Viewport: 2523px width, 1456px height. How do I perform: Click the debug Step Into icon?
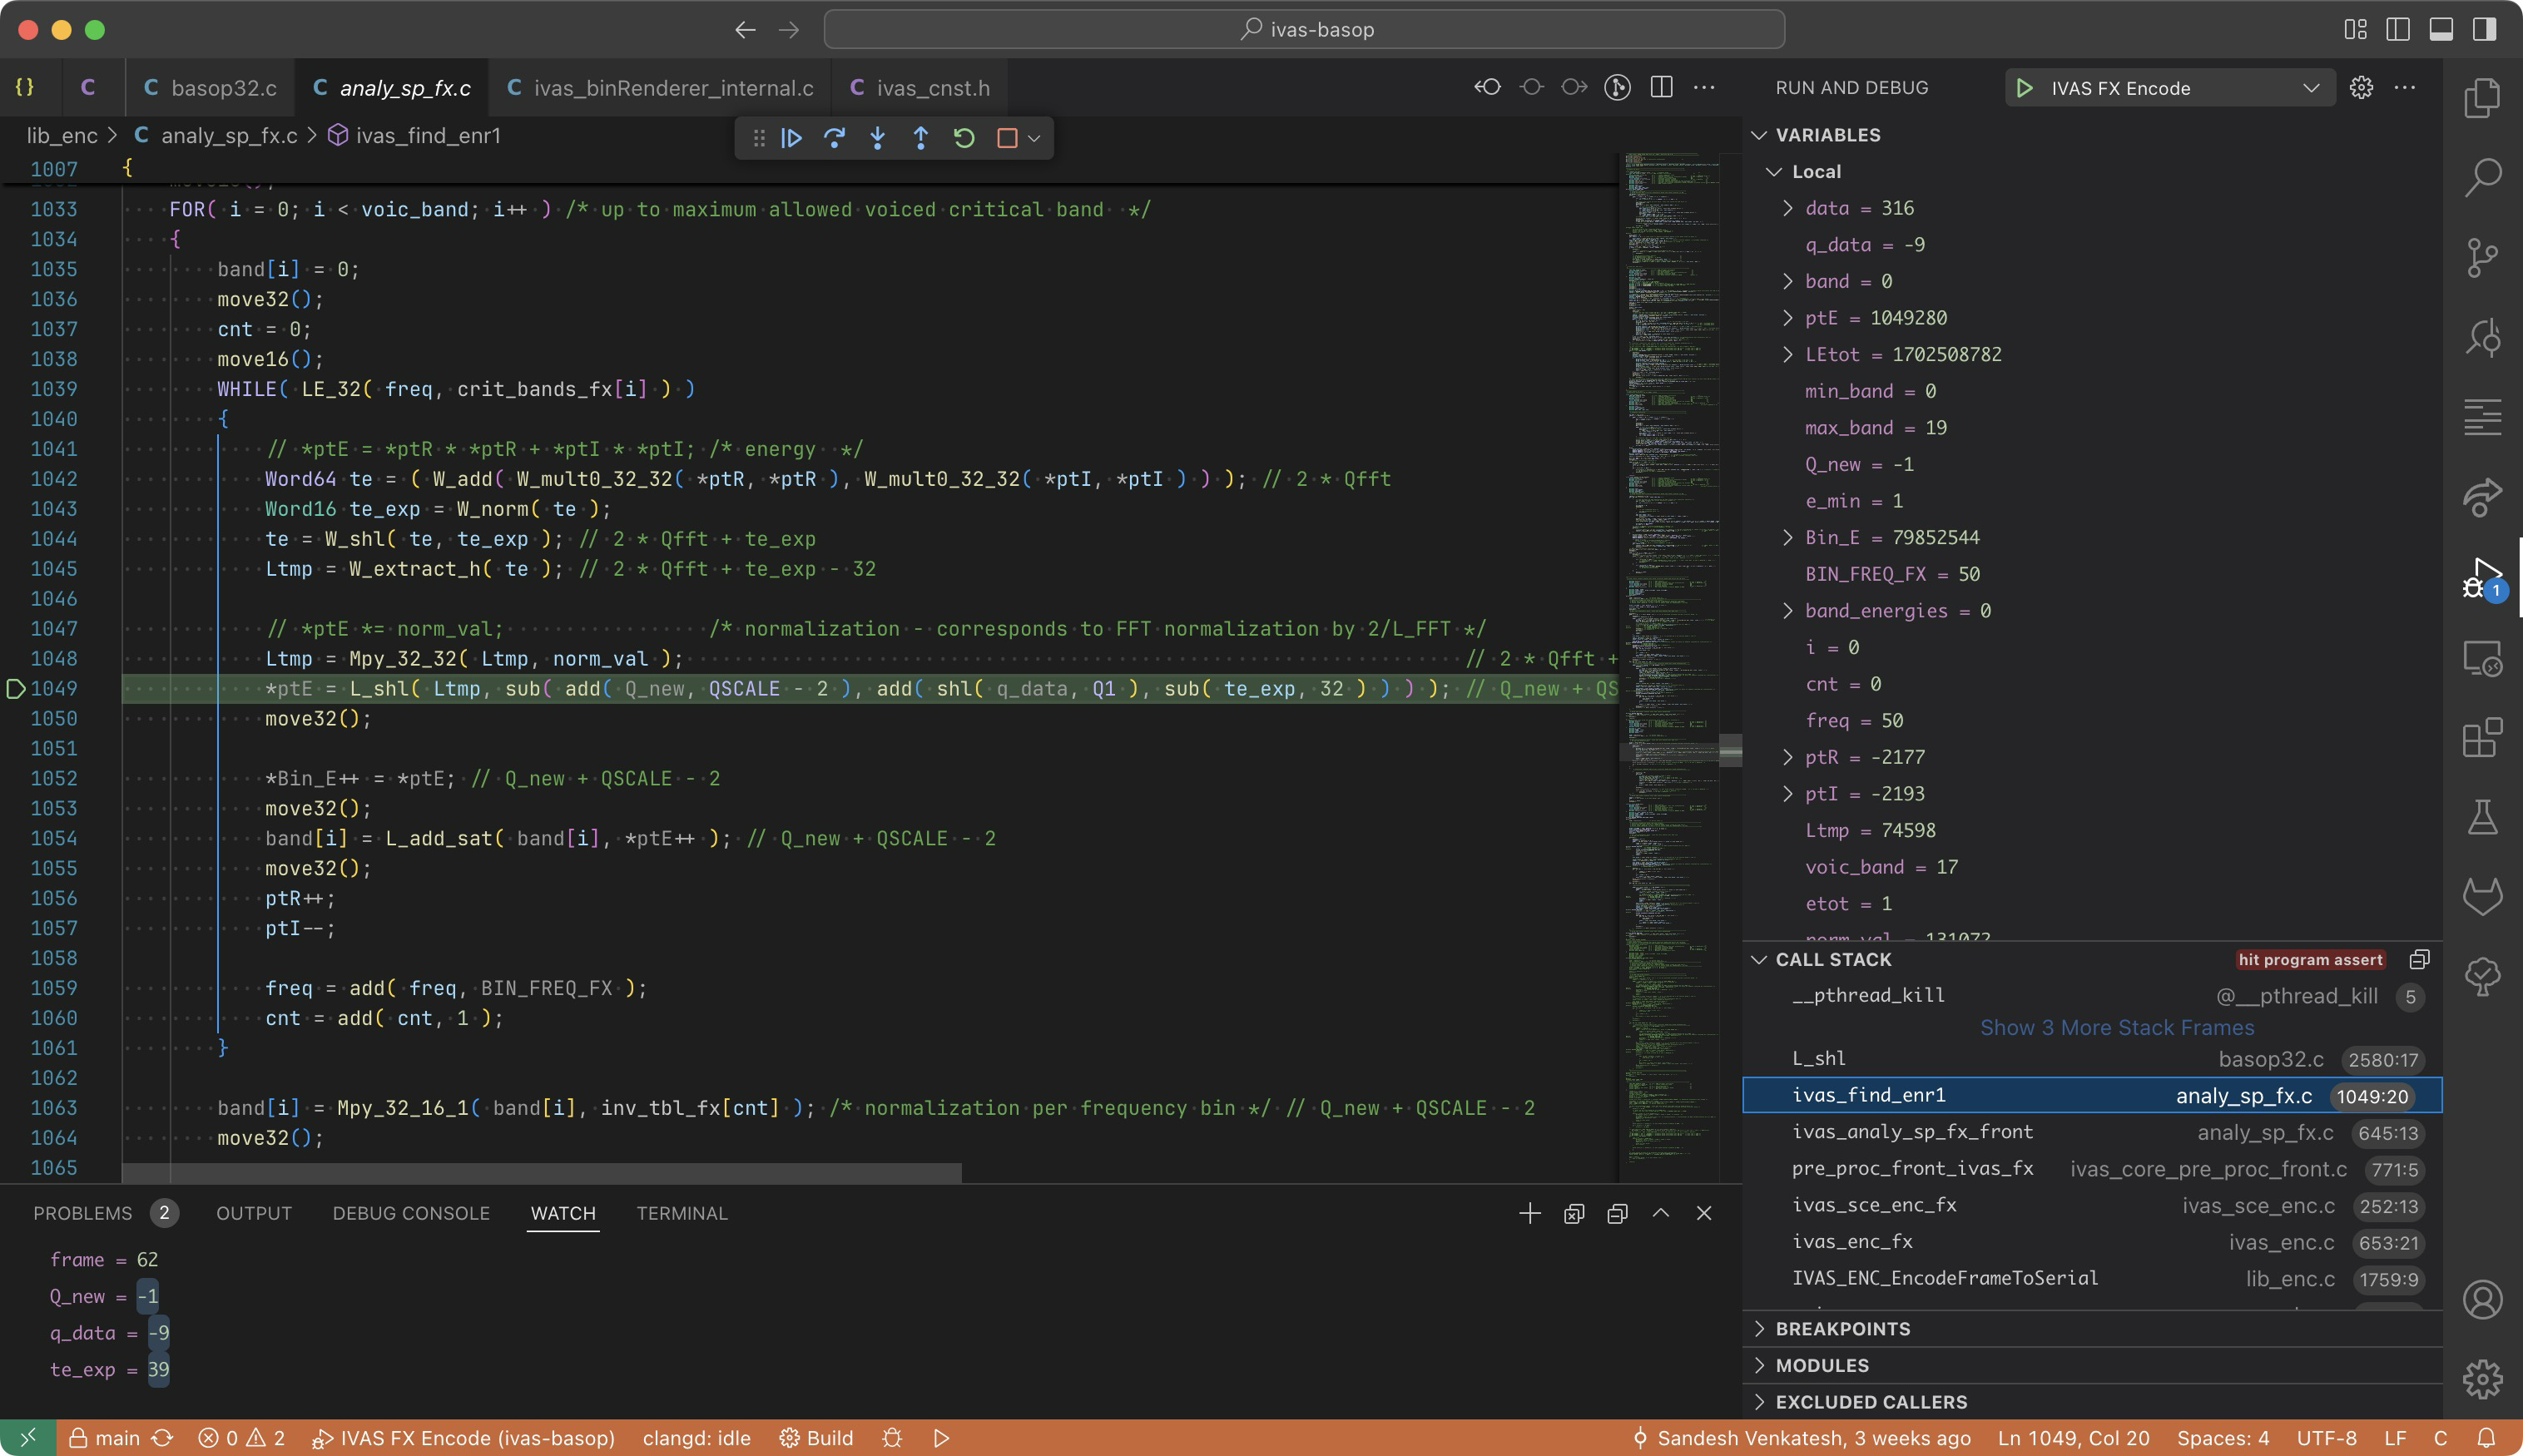[x=877, y=138]
